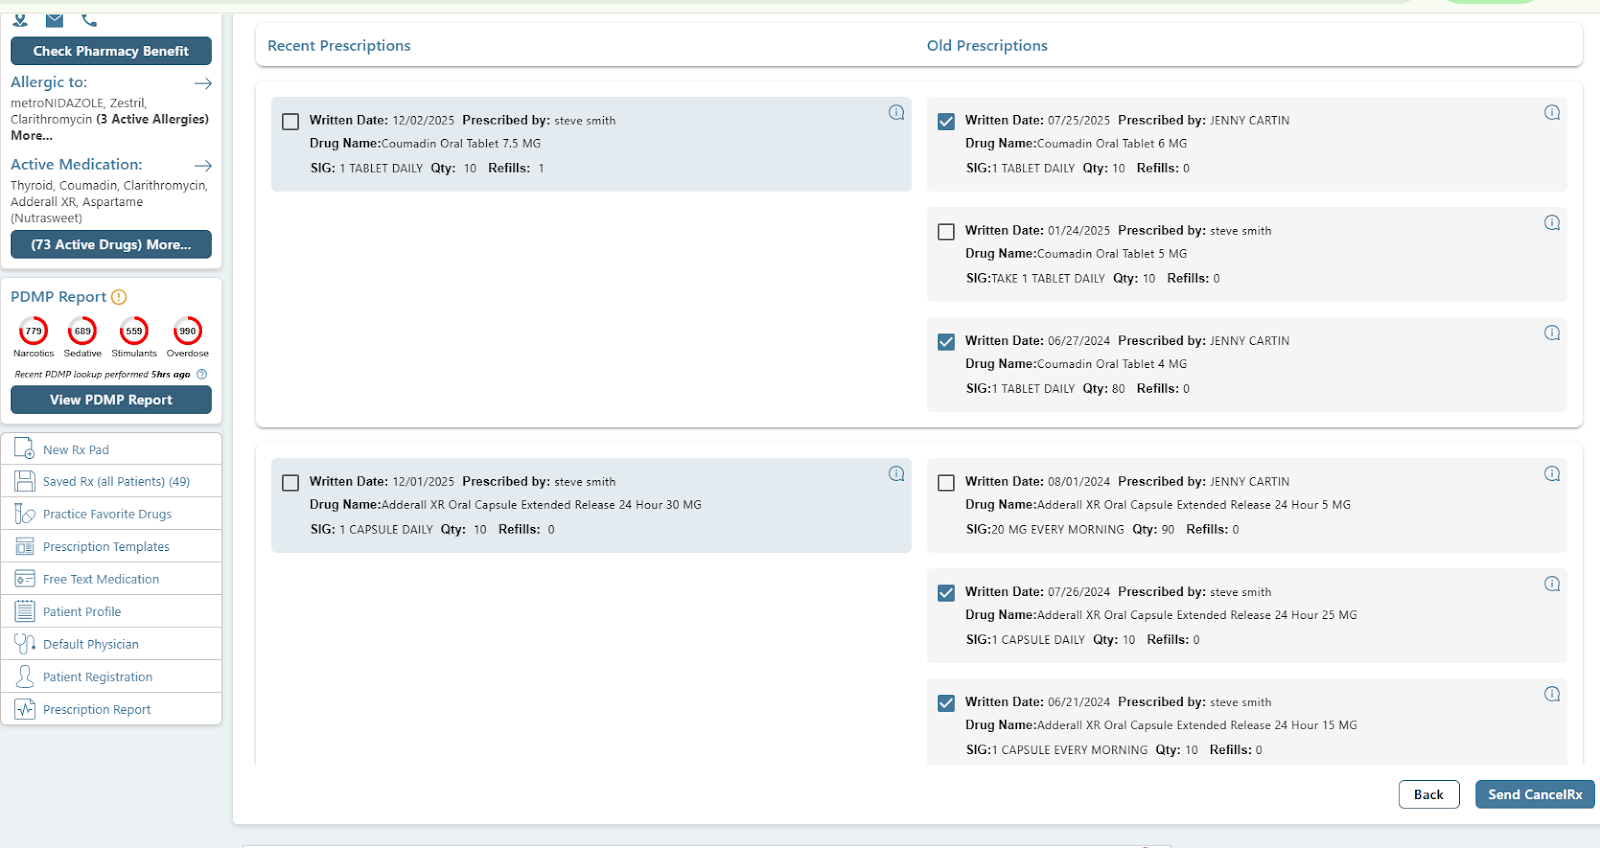The image size is (1600, 848).
Task: Uncheck Coumadin 6 MG dated 07/25/2025
Action: 946,122
